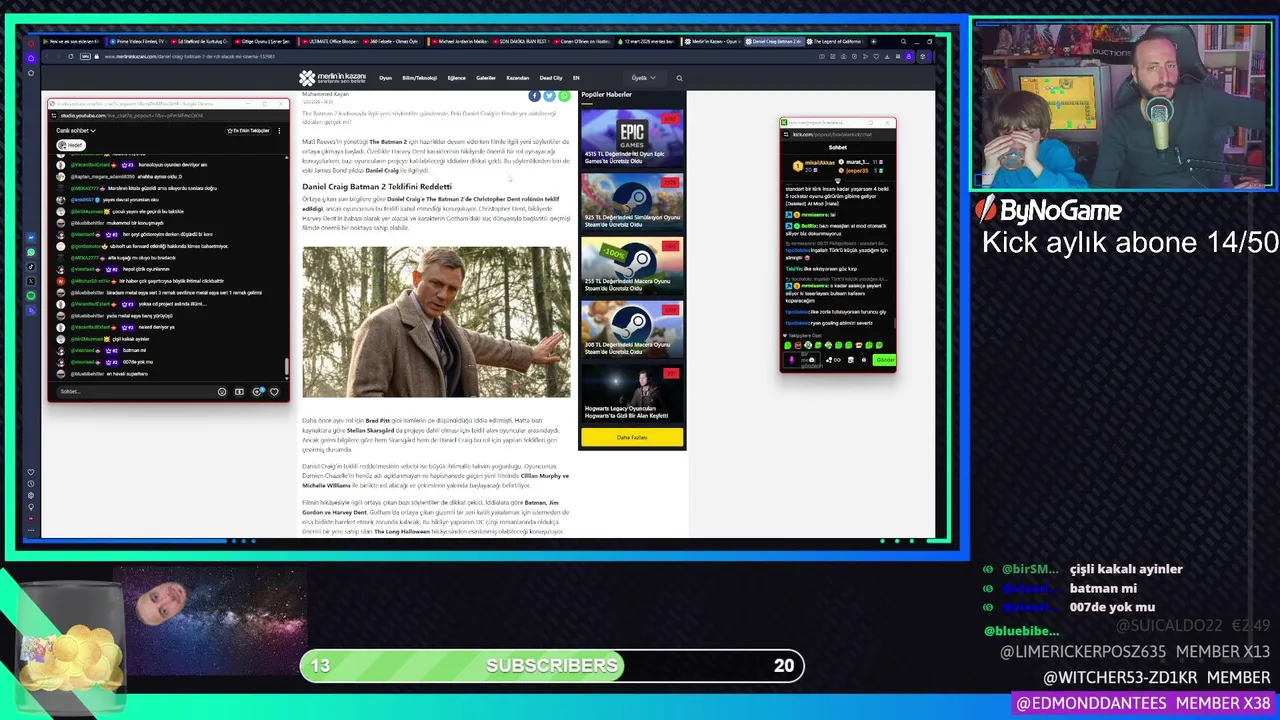Open the Kazandırı menu item

coord(517,78)
